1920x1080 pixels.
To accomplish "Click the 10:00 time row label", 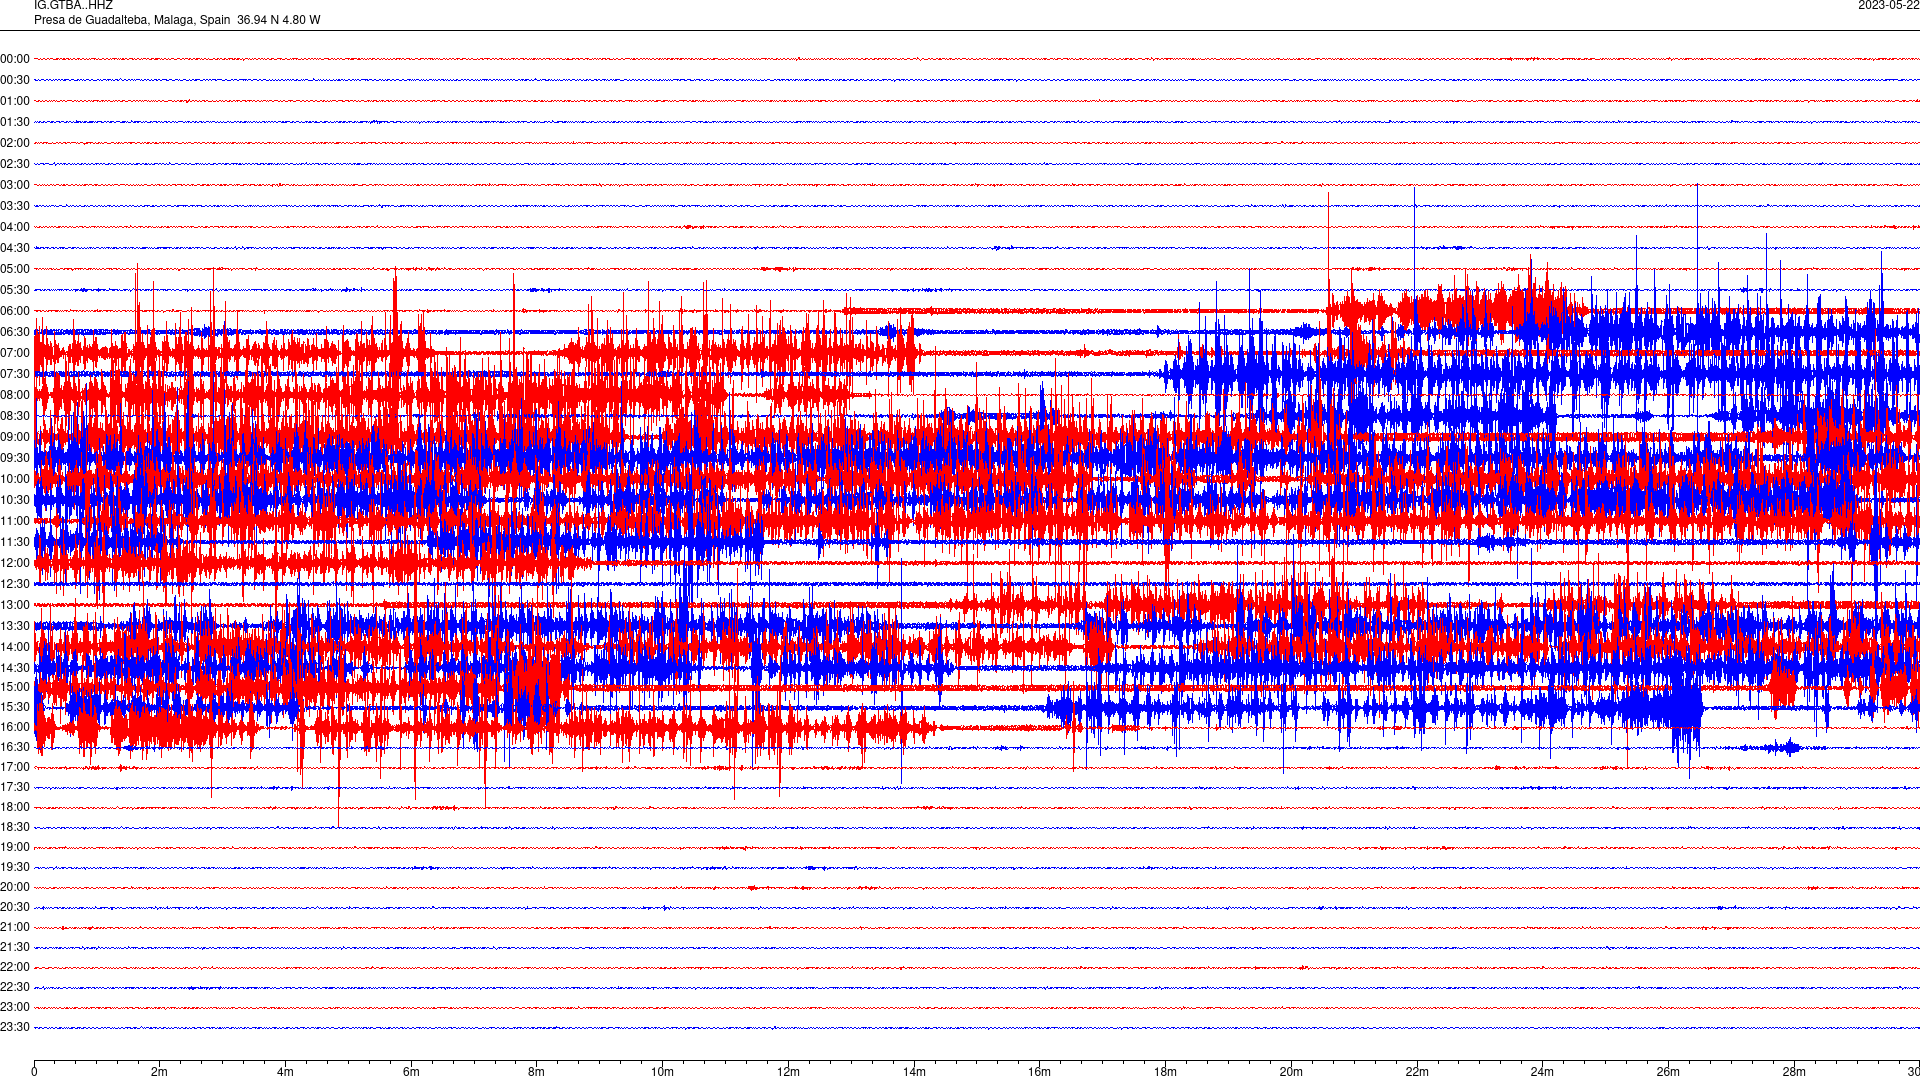I will click(15, 479).
